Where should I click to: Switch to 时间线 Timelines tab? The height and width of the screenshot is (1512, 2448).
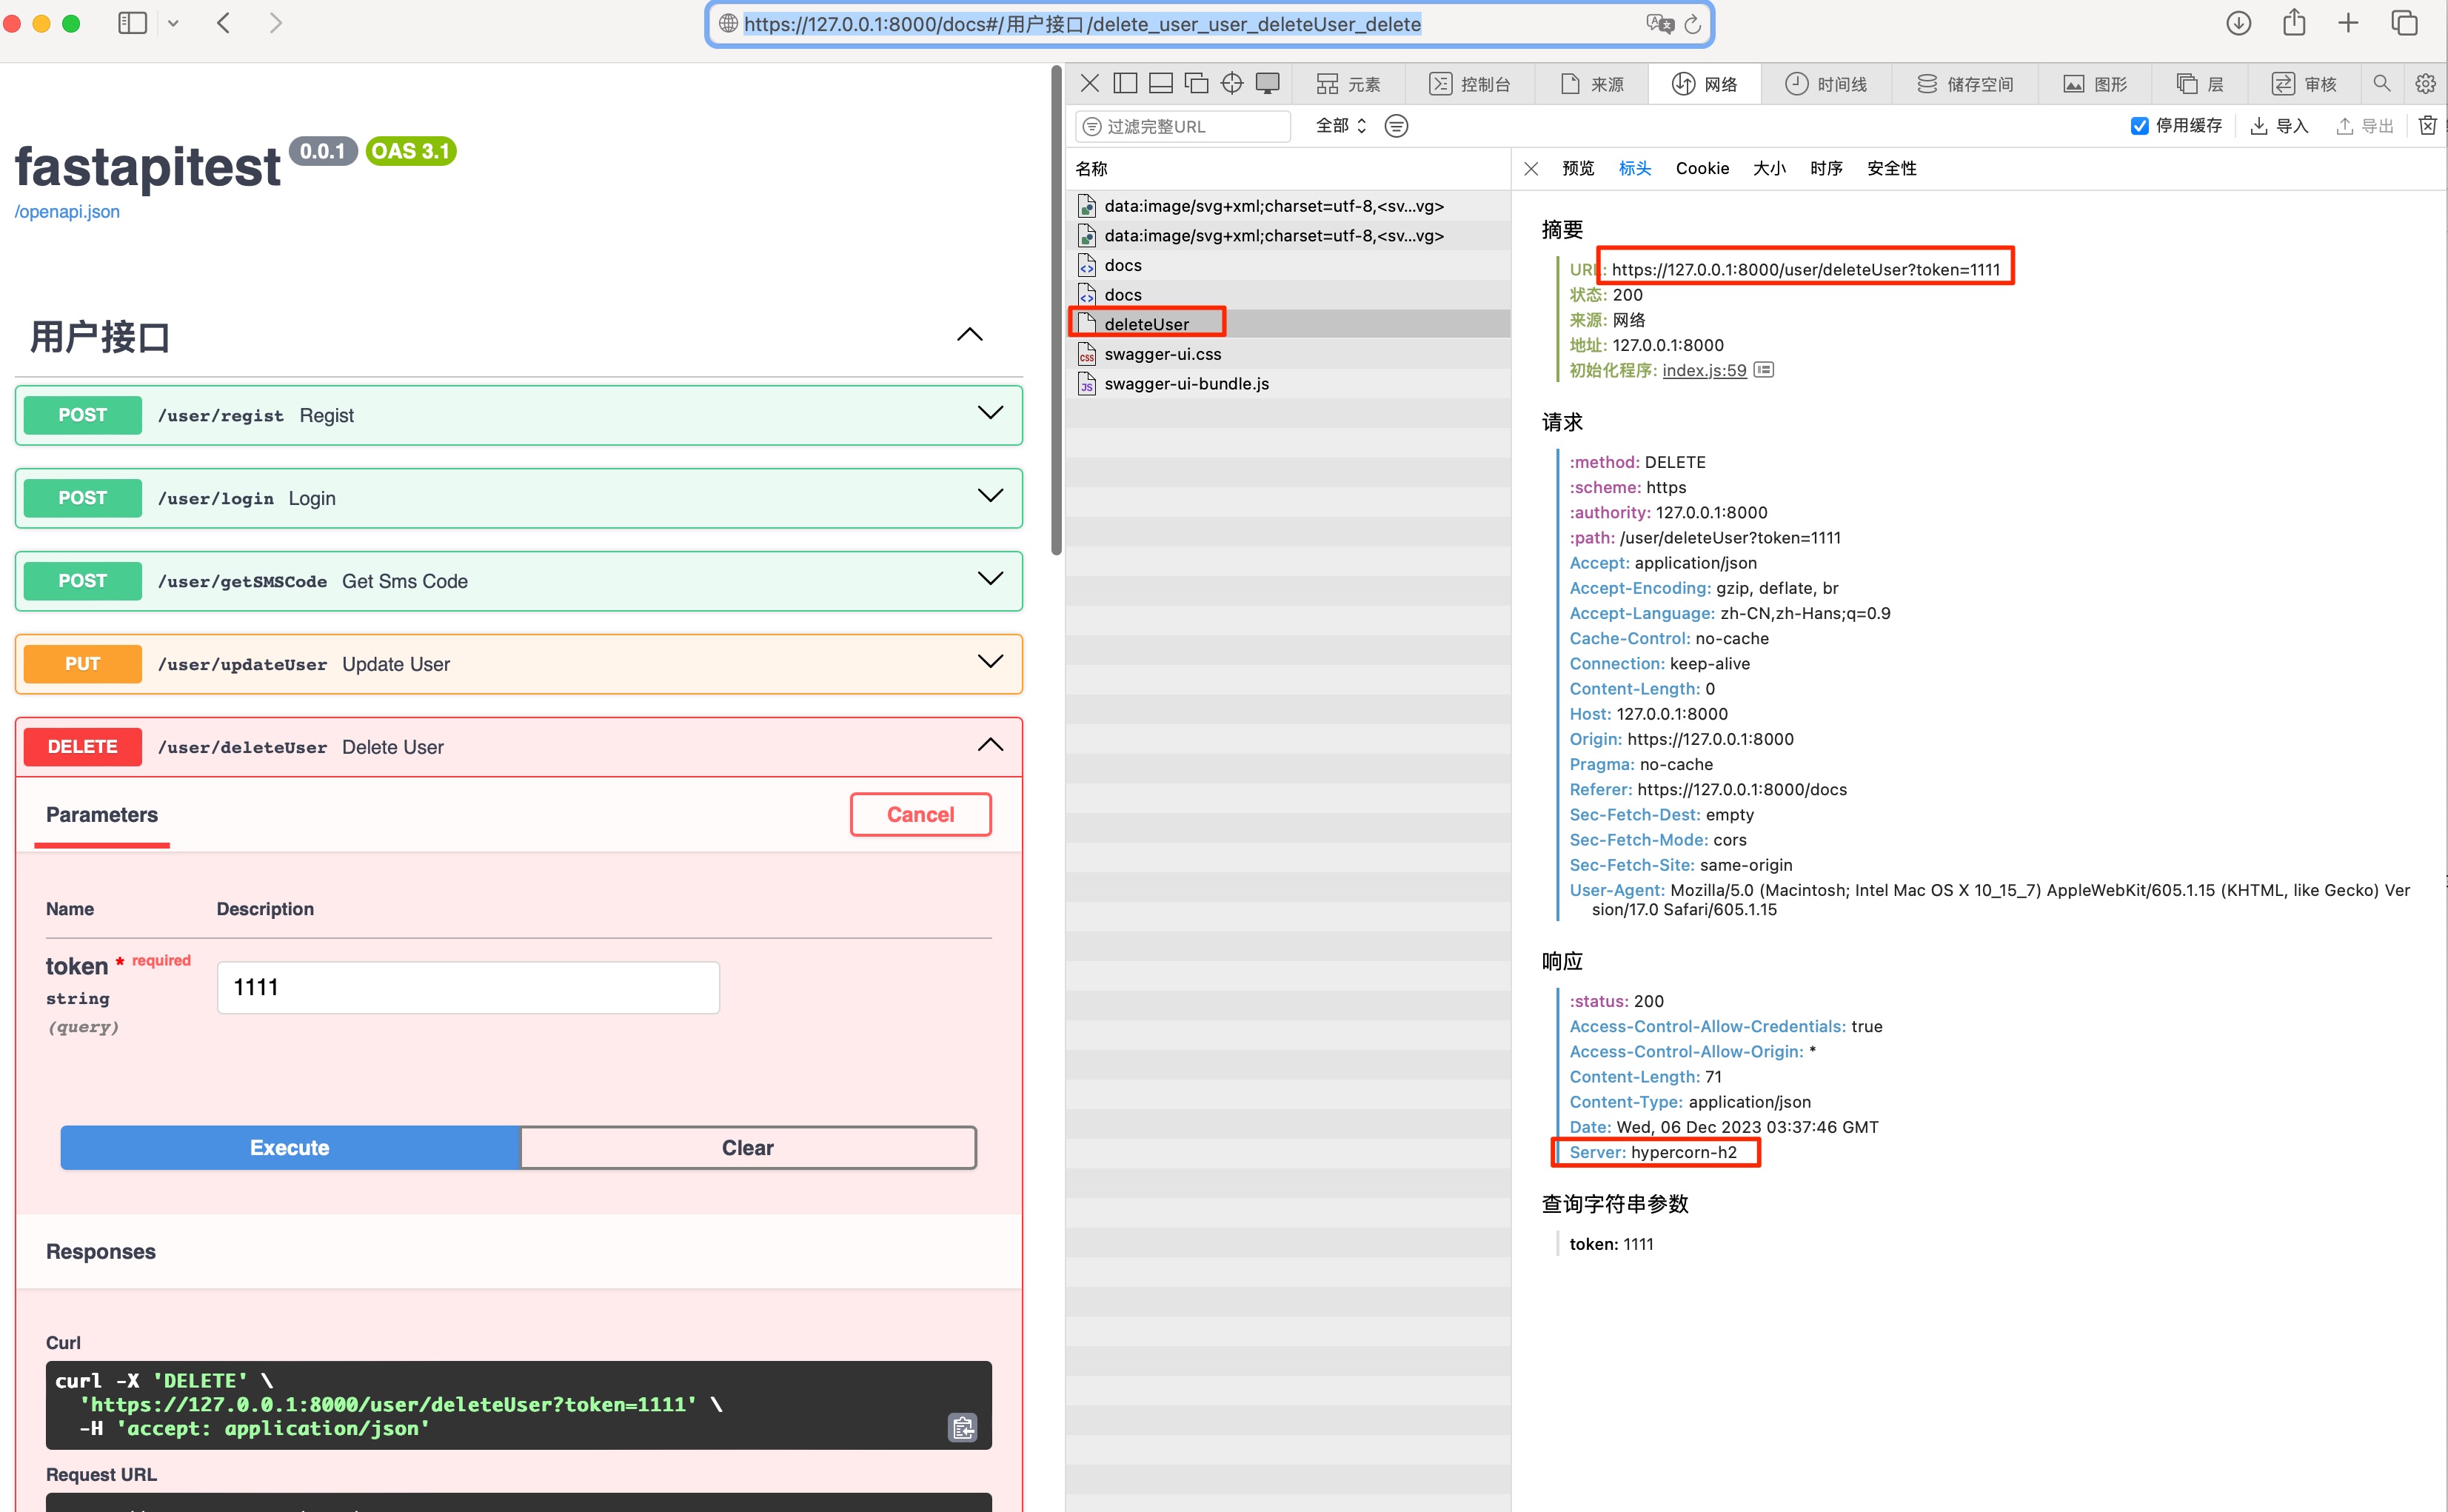[x=1826, y=84]
